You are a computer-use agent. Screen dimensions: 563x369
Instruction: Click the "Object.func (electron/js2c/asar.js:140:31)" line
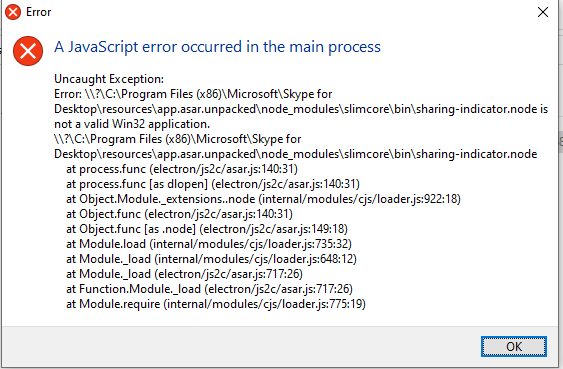point(179,214)
